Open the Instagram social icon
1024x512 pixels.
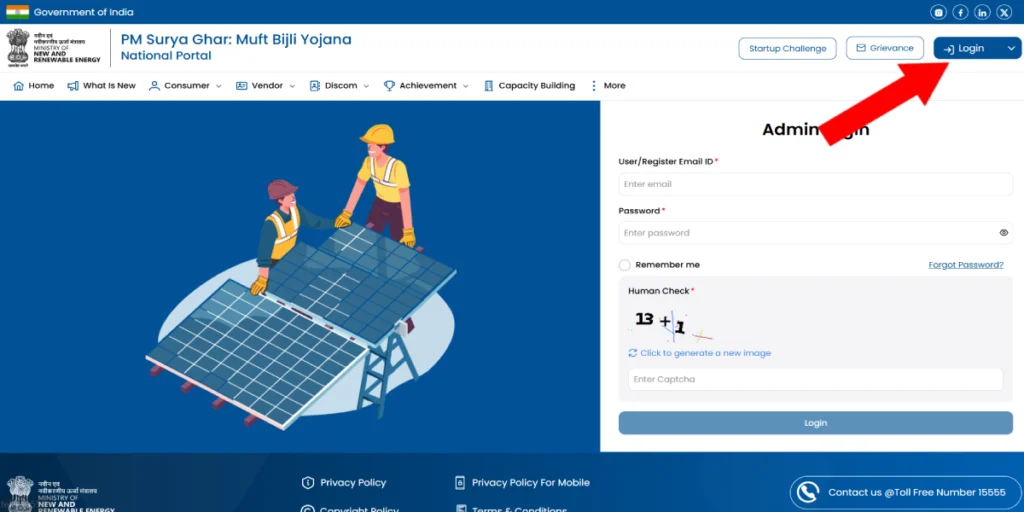[x=938, y=12]
